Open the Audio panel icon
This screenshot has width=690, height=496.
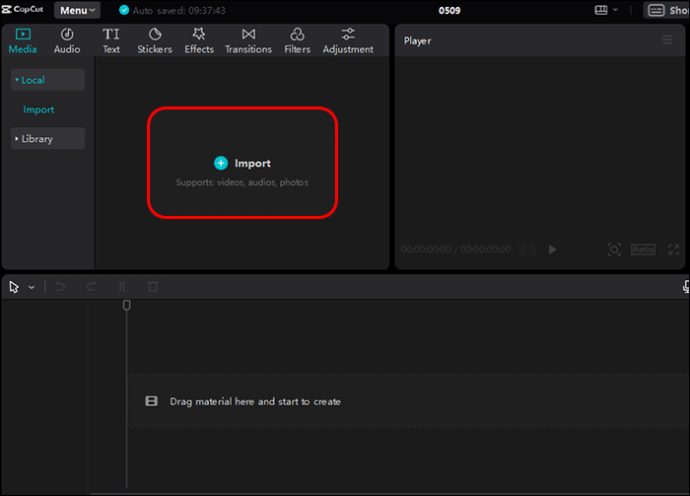click(x=67, y=34)
